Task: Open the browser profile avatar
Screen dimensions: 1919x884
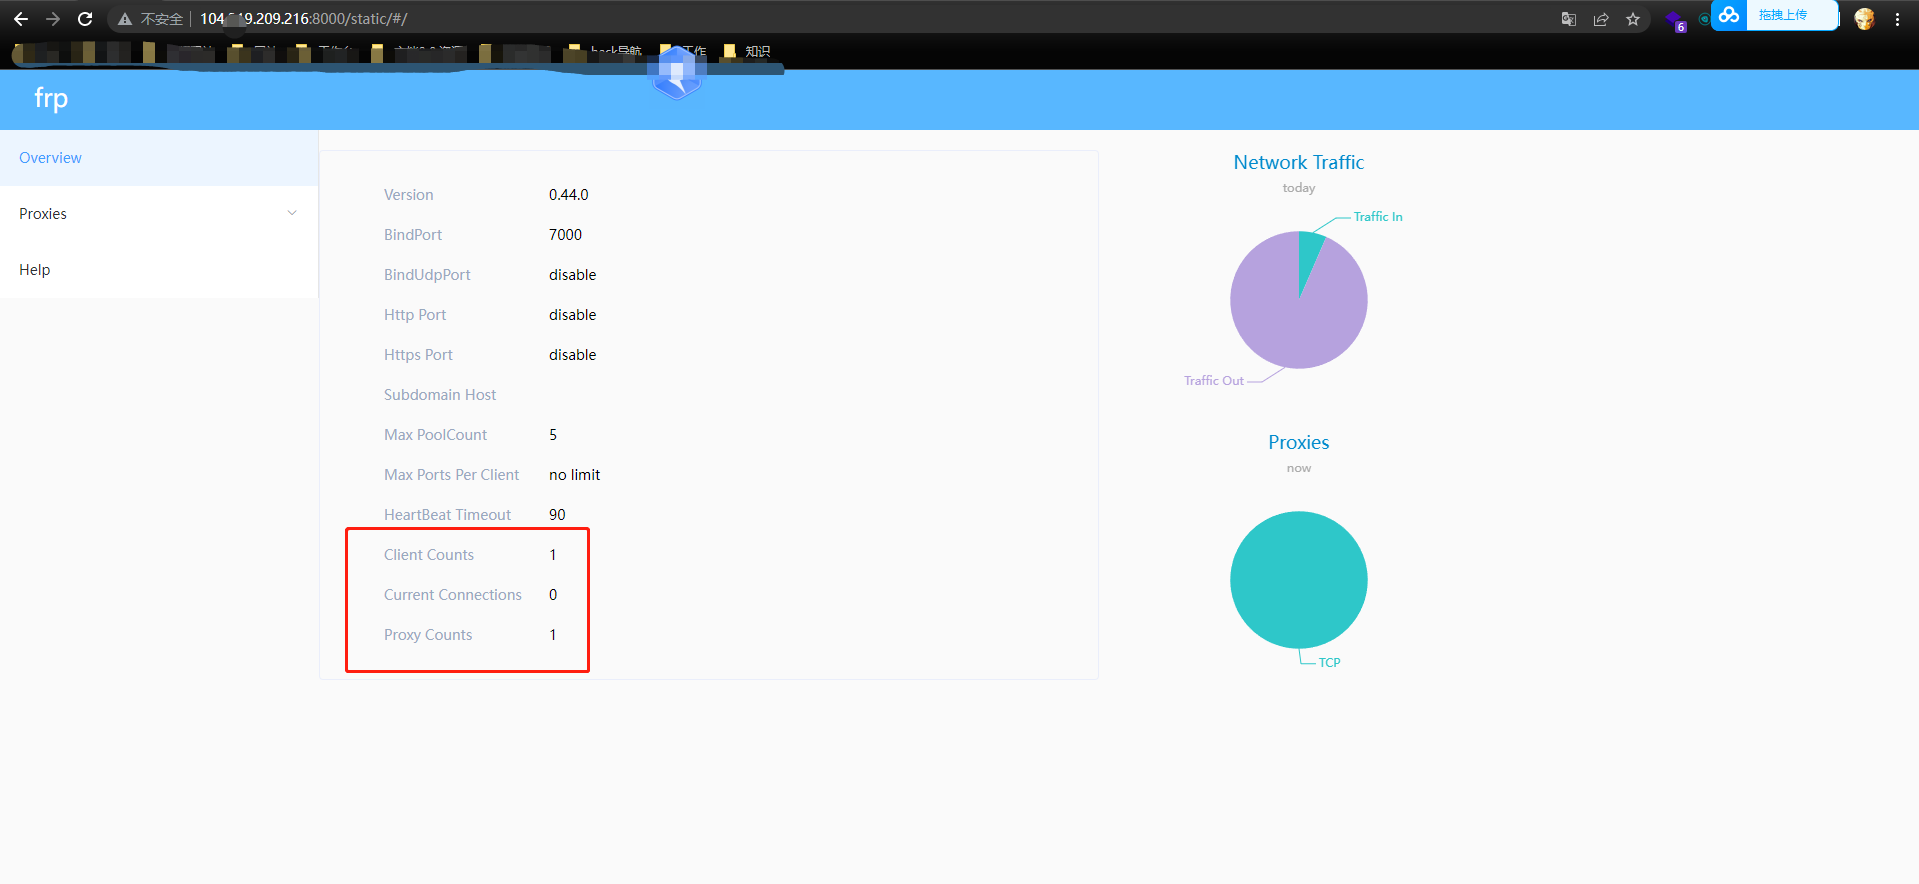Action: 1864,19
